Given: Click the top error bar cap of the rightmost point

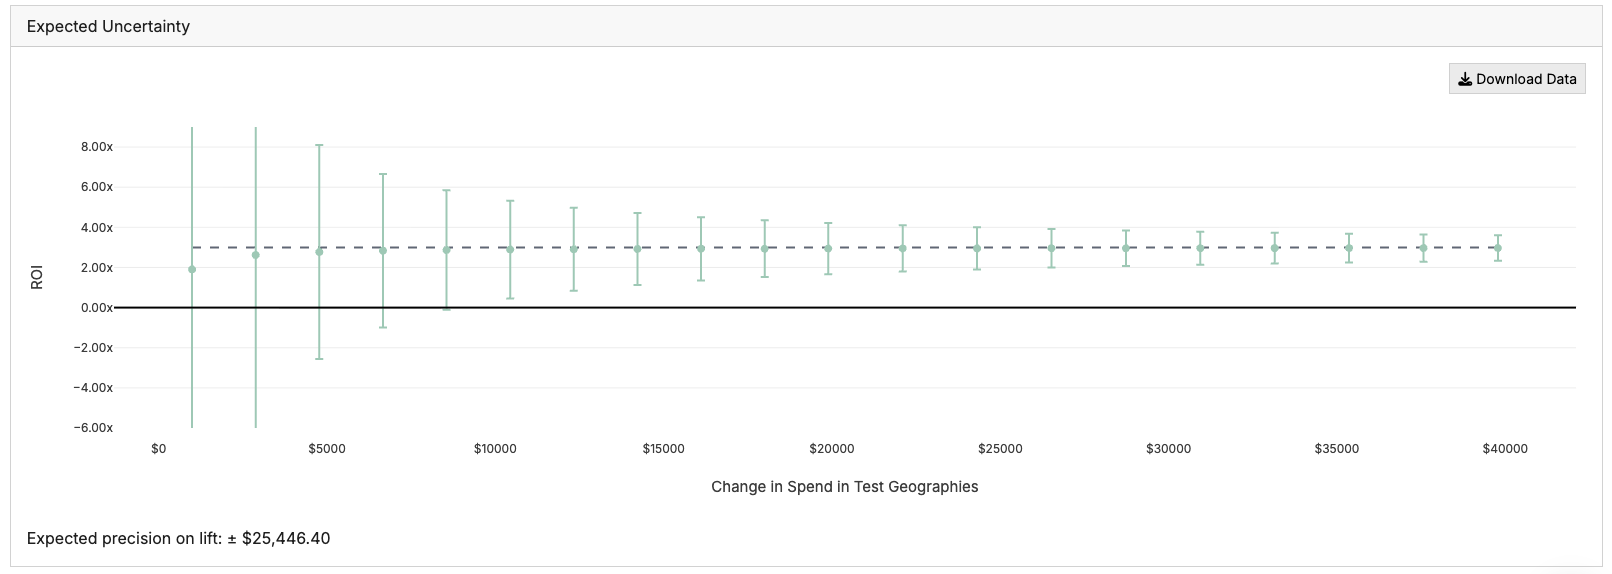Looking at the screenshot, I should pyautogui.click(x=1497, y=235).
